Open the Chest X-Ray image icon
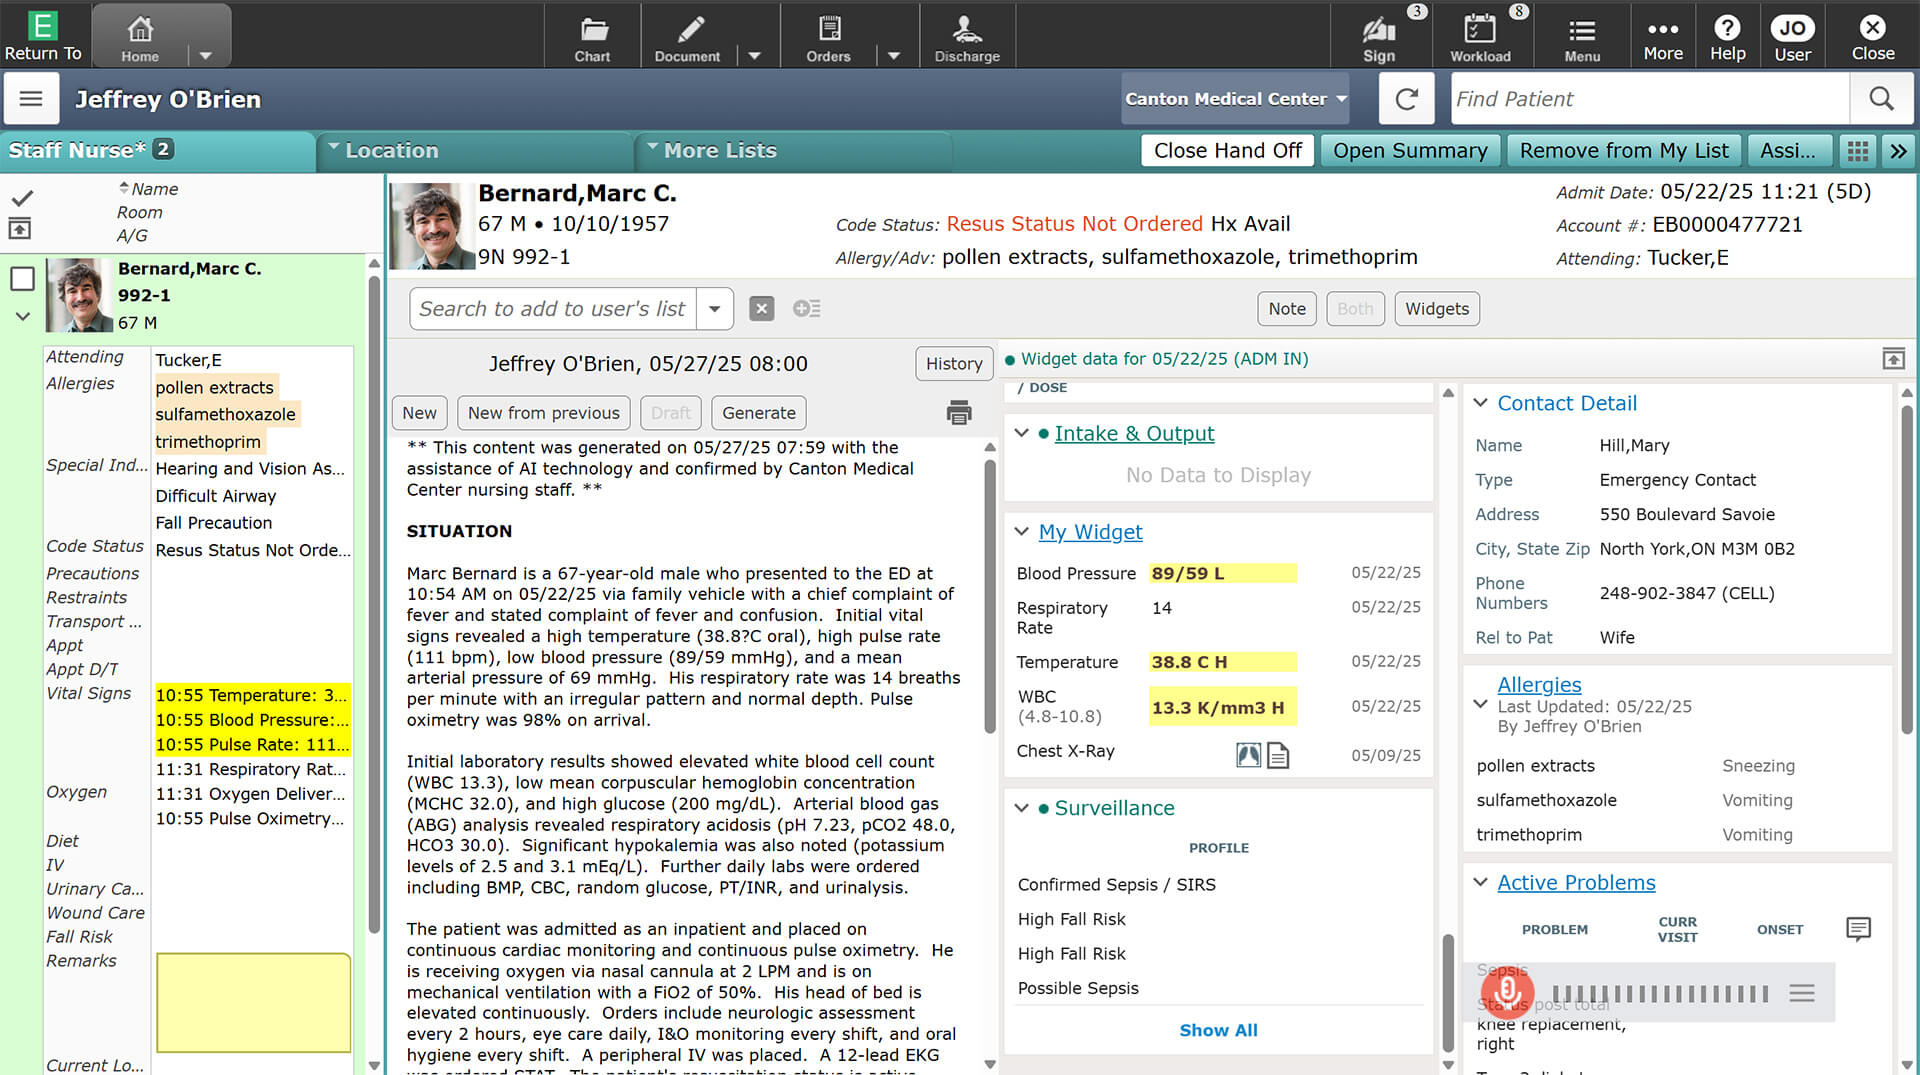This screenshot has width=1920, height=1075. point(1248,755)
